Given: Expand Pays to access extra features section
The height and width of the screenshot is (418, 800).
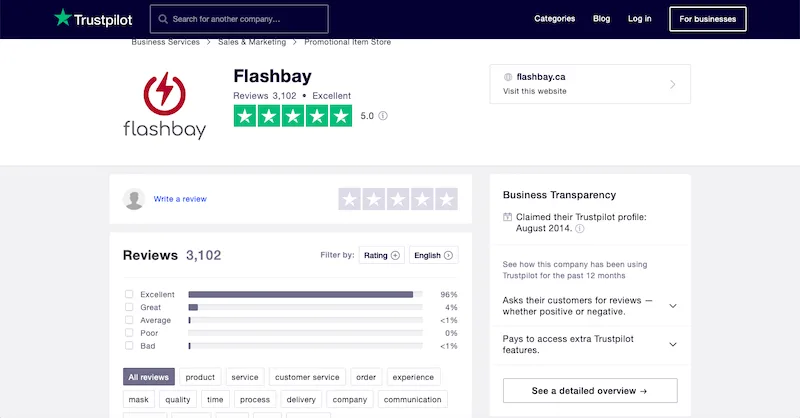Looking at the screenshot, I should click(673, 345).
